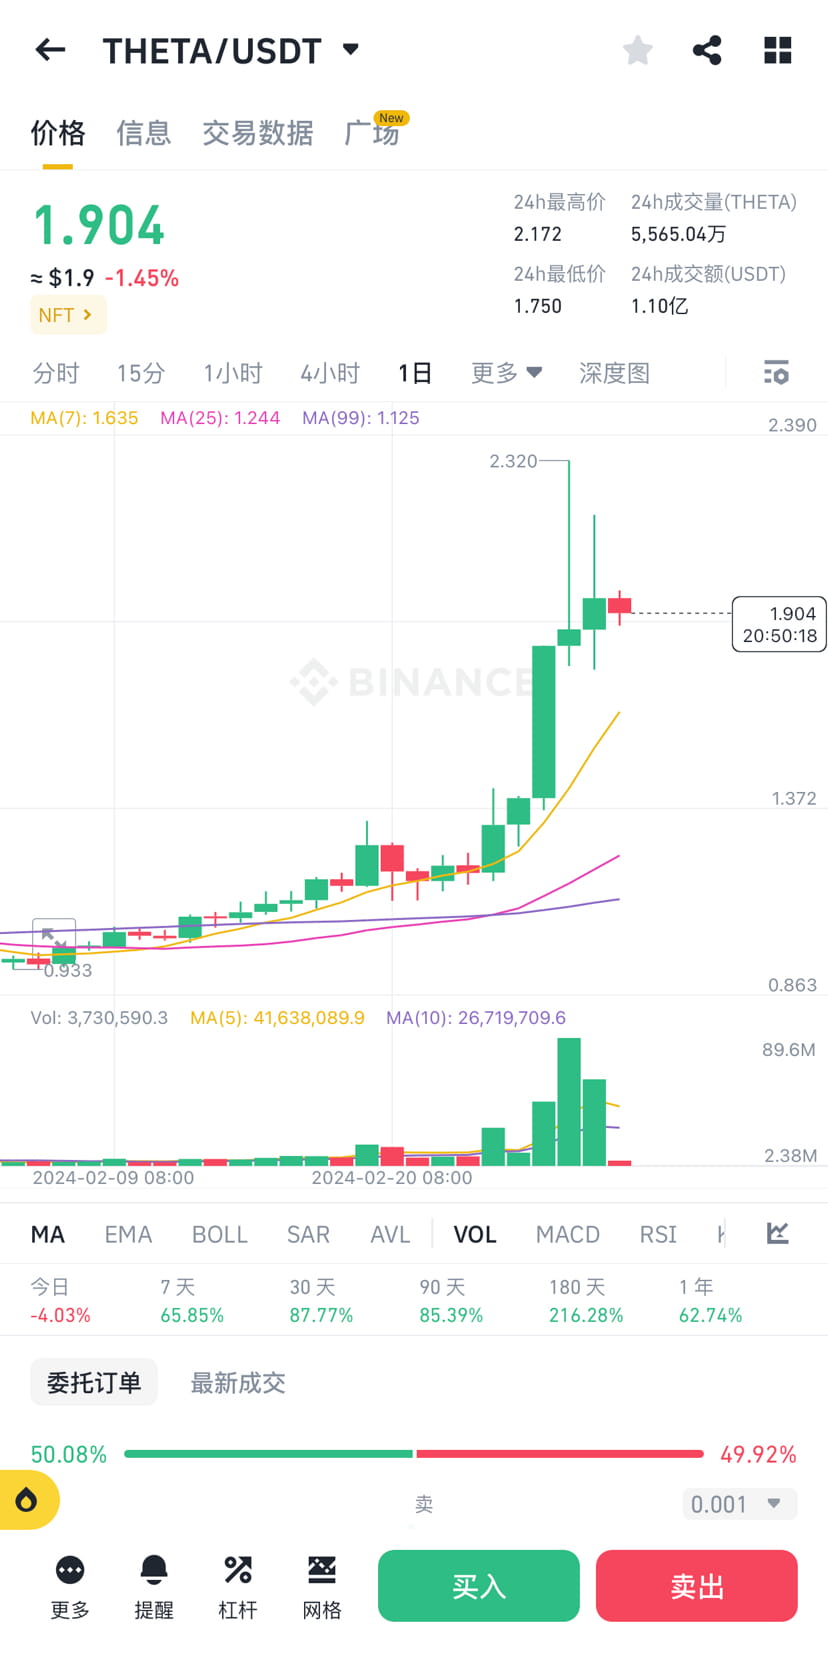Tap the back arrow to exit the chart
The height and width of the screenshot is (1665, 828).
pyautogui.click(x=49, y=49)
